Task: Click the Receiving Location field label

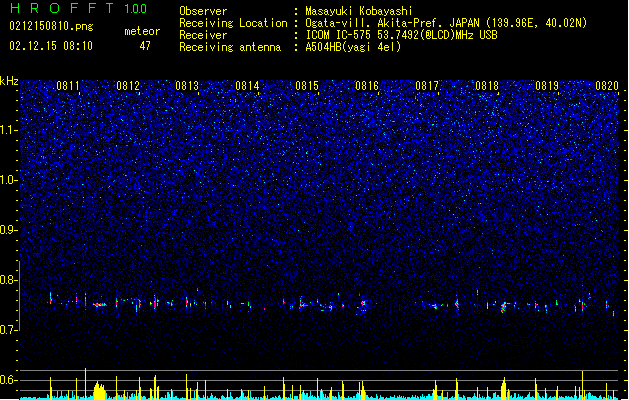Action: (233, 23)
